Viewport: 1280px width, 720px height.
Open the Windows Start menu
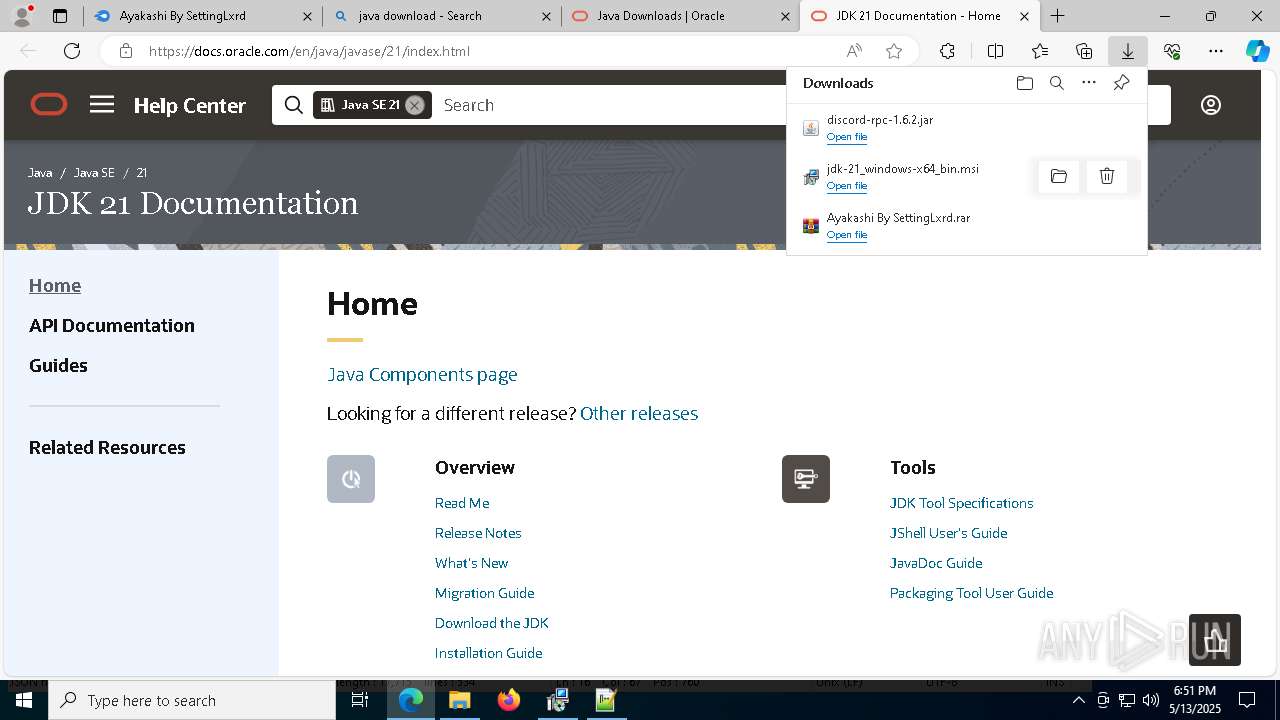point(24,700)
